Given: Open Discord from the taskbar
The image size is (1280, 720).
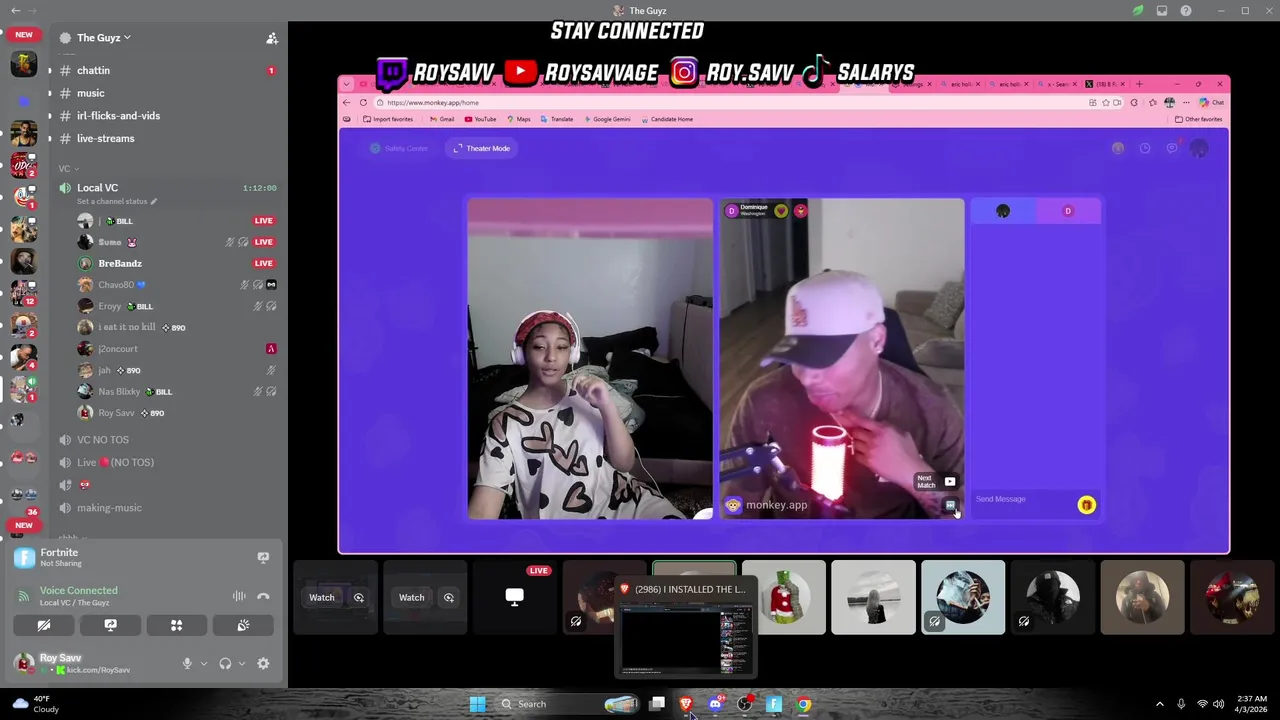Looking at the screenshot, I should [x=715, y=704].
